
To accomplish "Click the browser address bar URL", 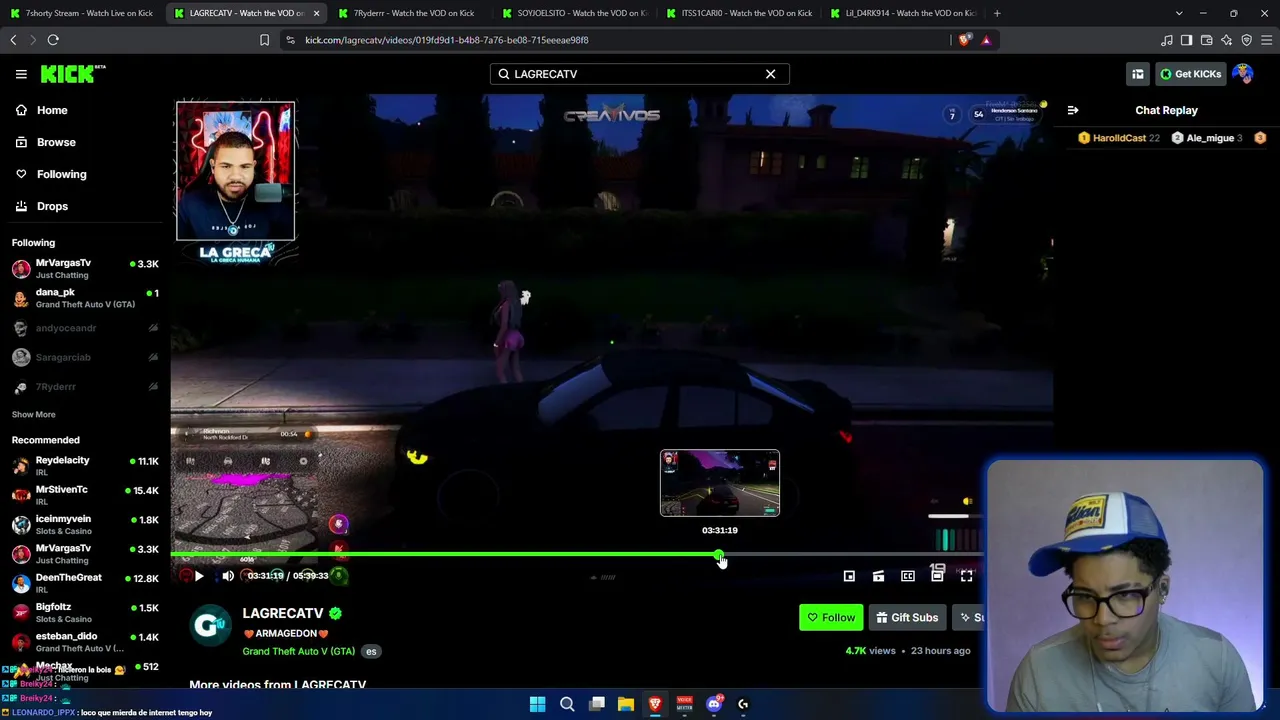I will [447, 40].
